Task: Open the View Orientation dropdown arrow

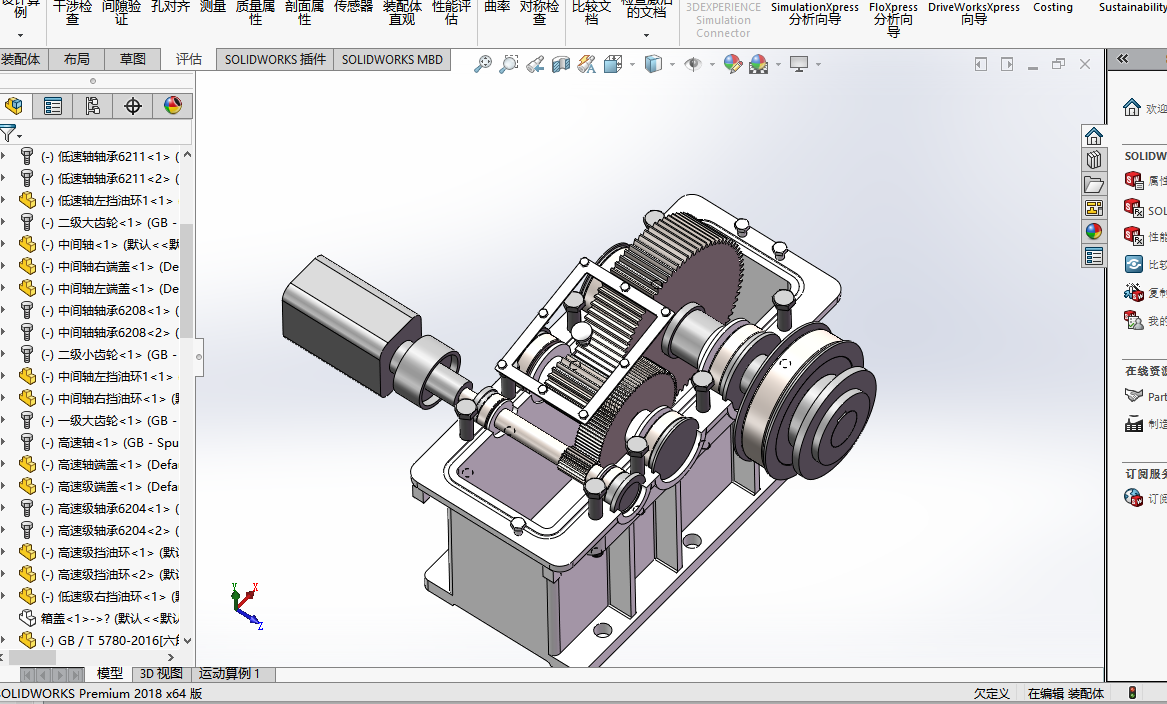Action: tap(633, 65)
